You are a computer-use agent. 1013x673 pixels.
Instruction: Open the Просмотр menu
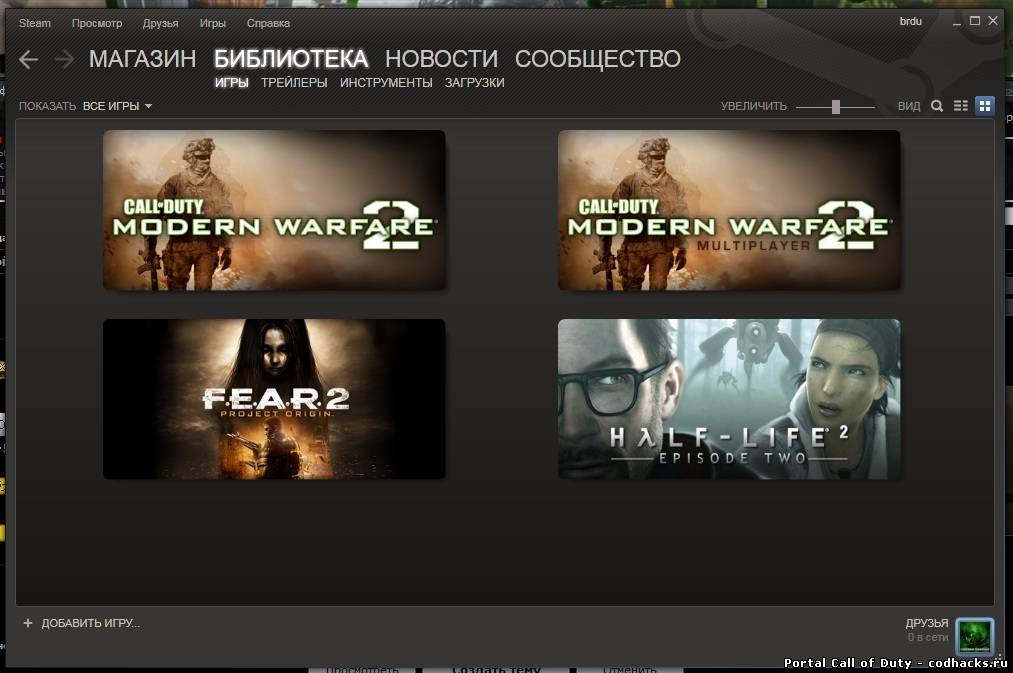click(97, 23)
